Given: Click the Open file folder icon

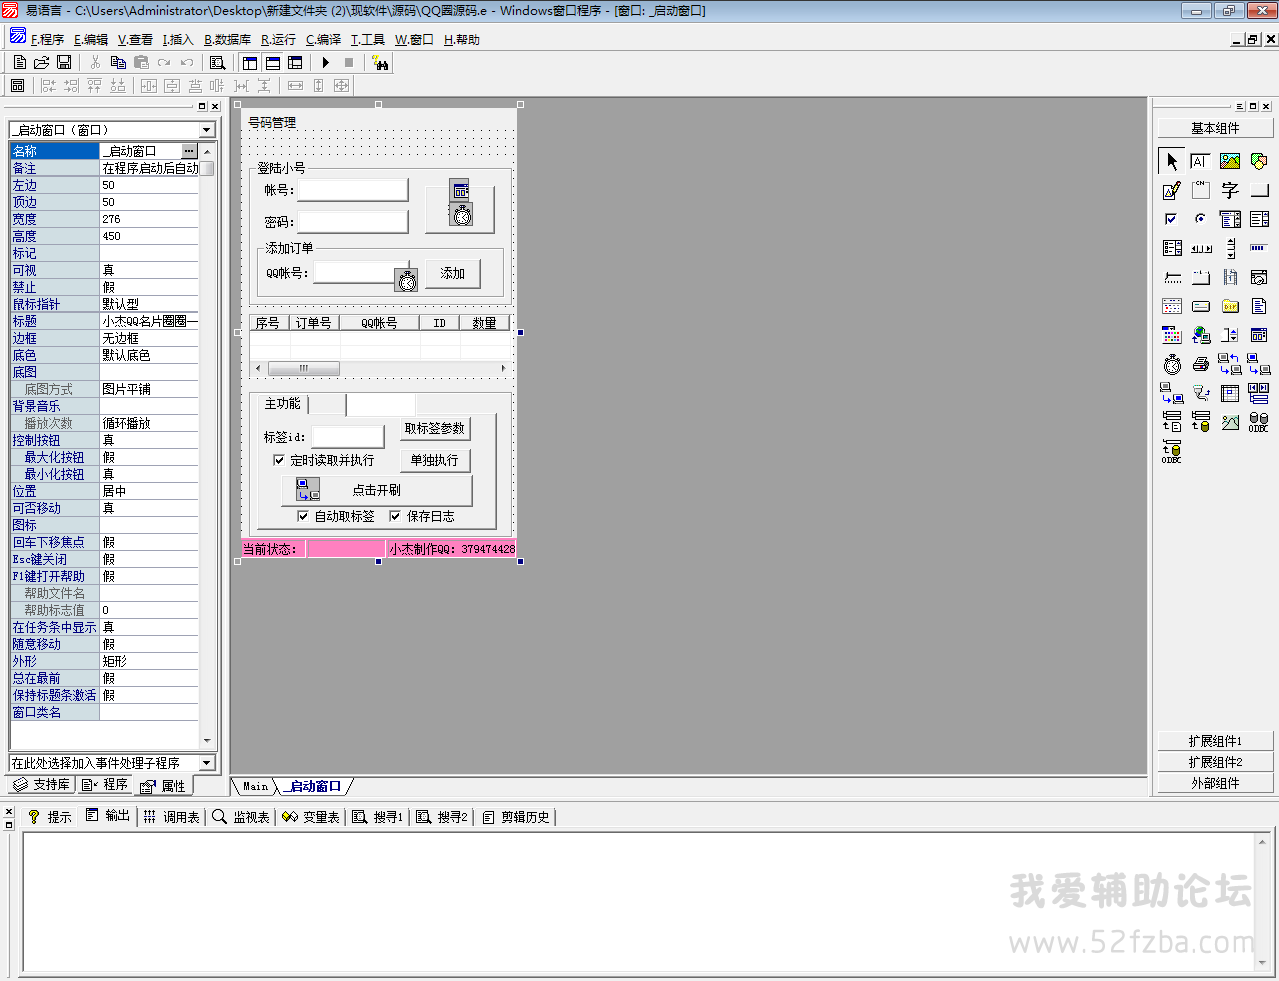Looking at the screenshot, I should 42,62.
